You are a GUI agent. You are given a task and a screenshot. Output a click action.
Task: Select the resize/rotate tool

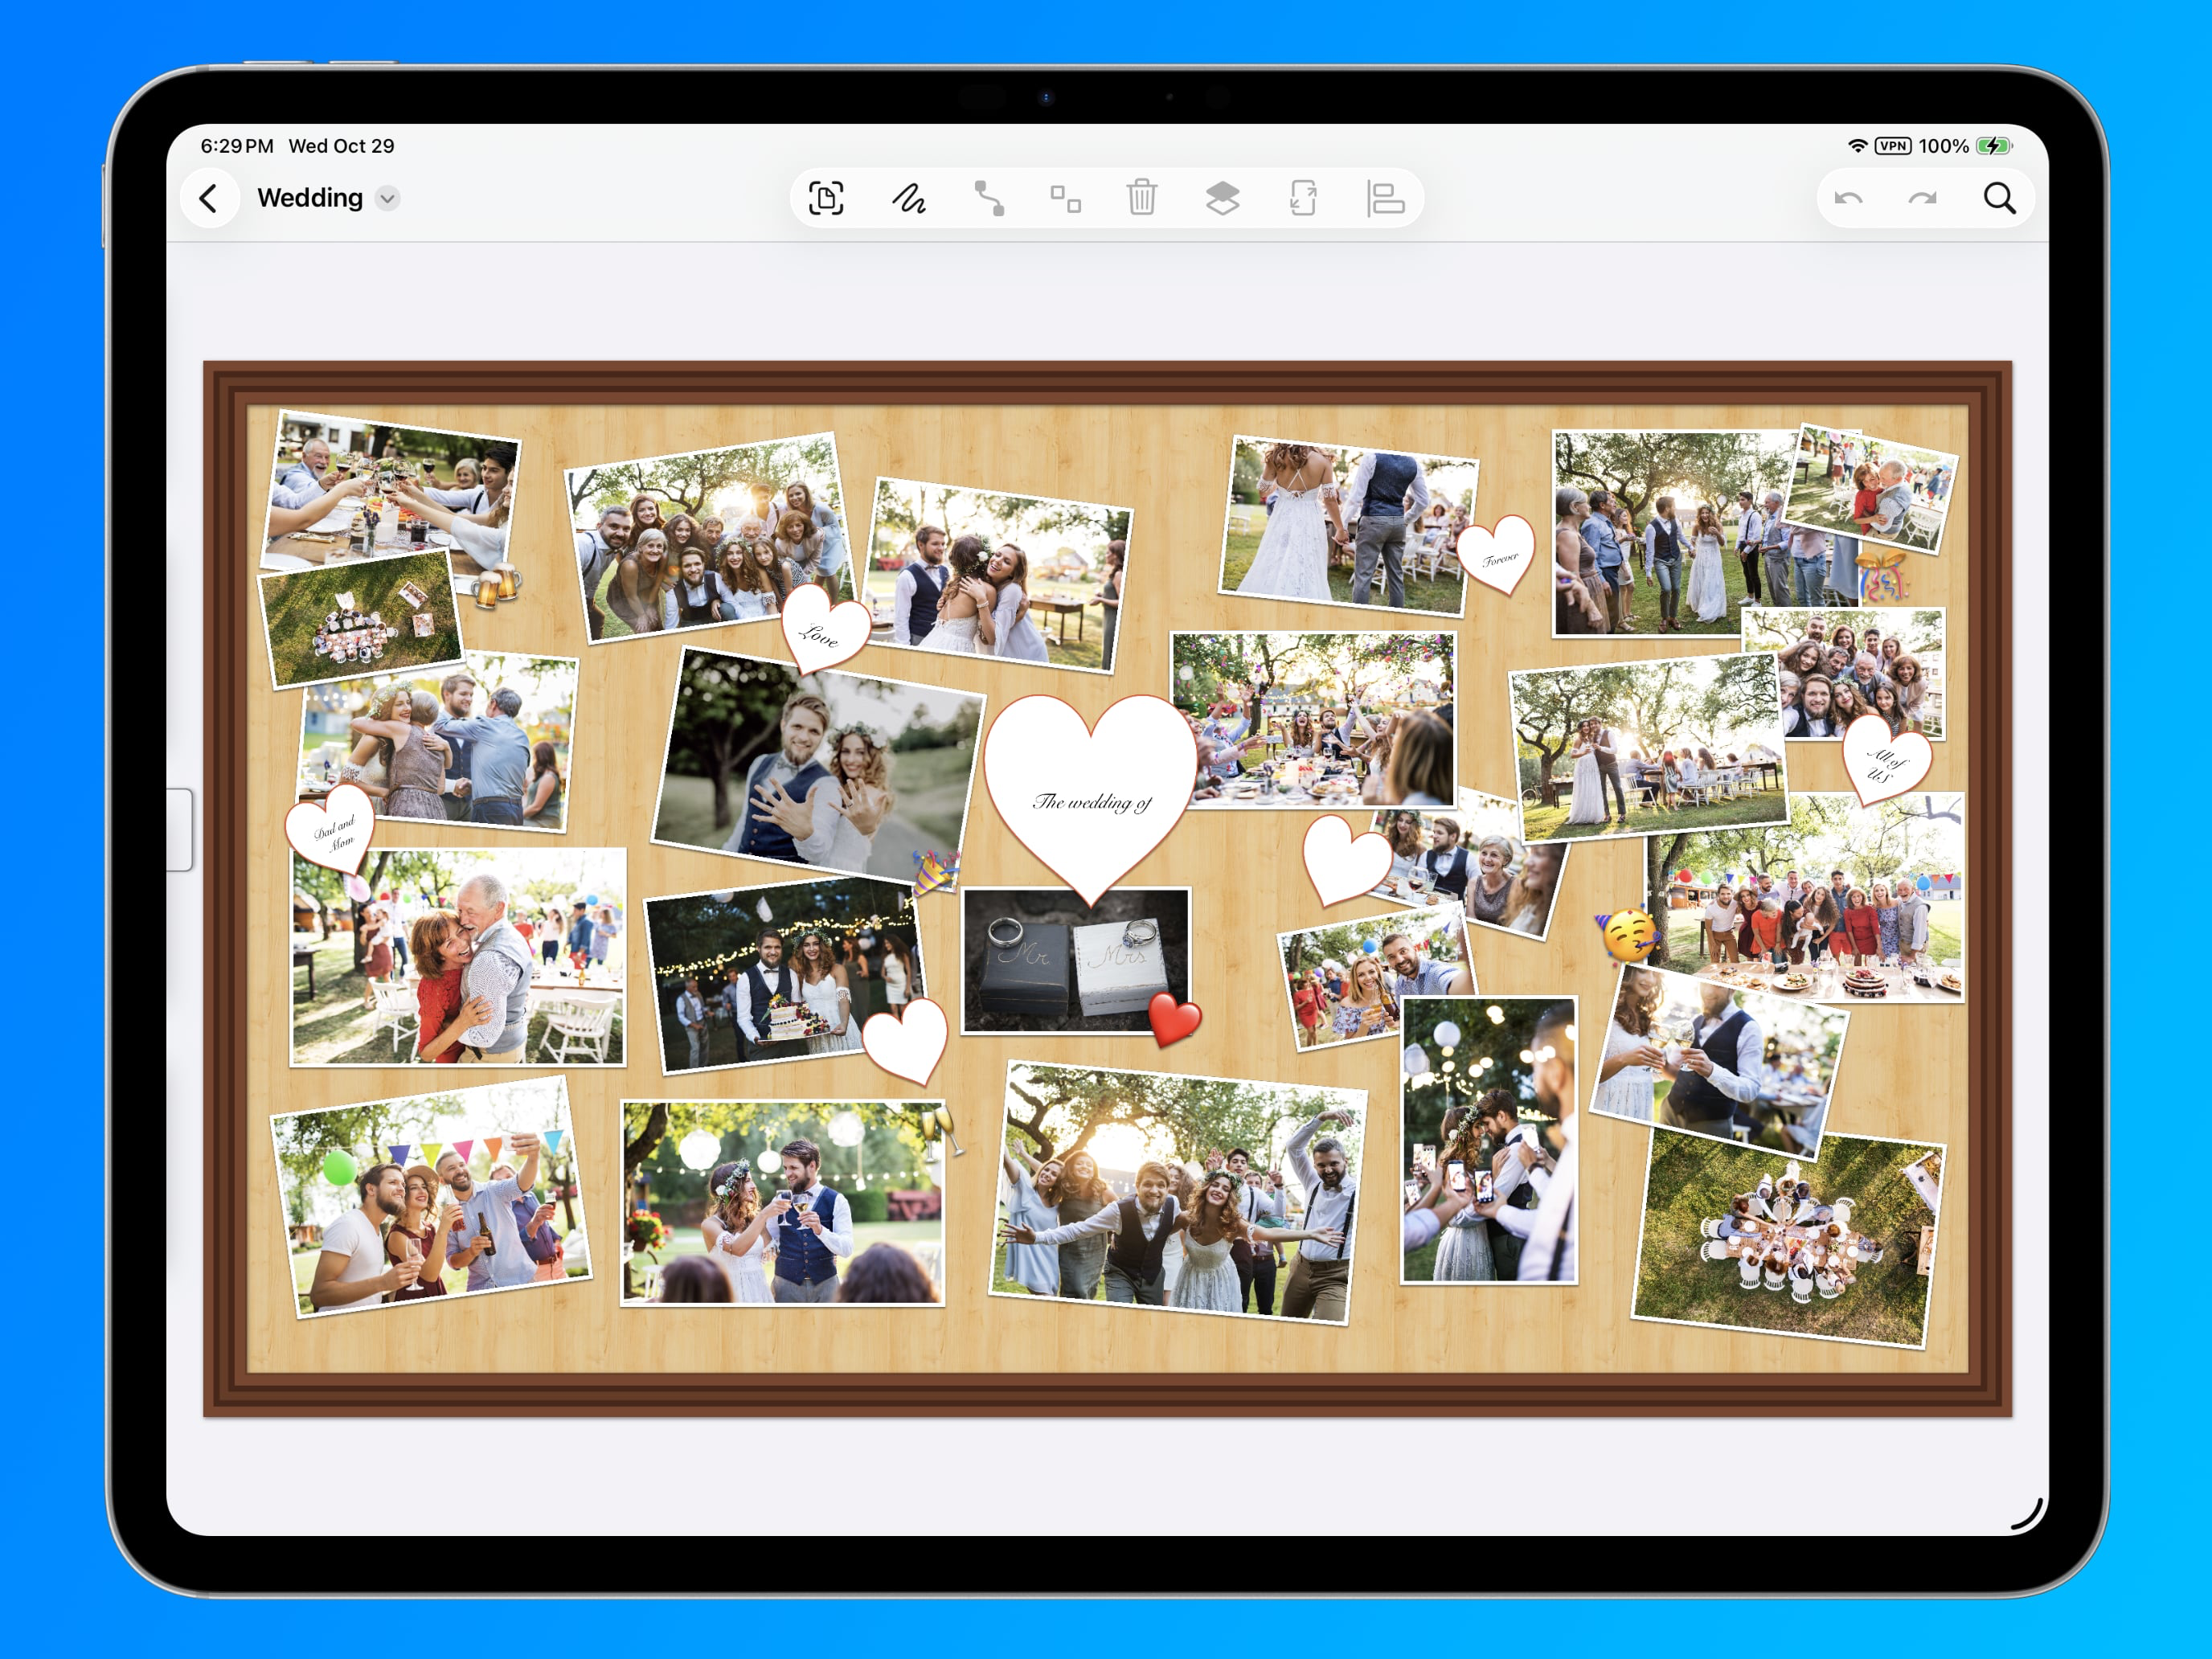pyautogui.click(x=1304, y=198)
